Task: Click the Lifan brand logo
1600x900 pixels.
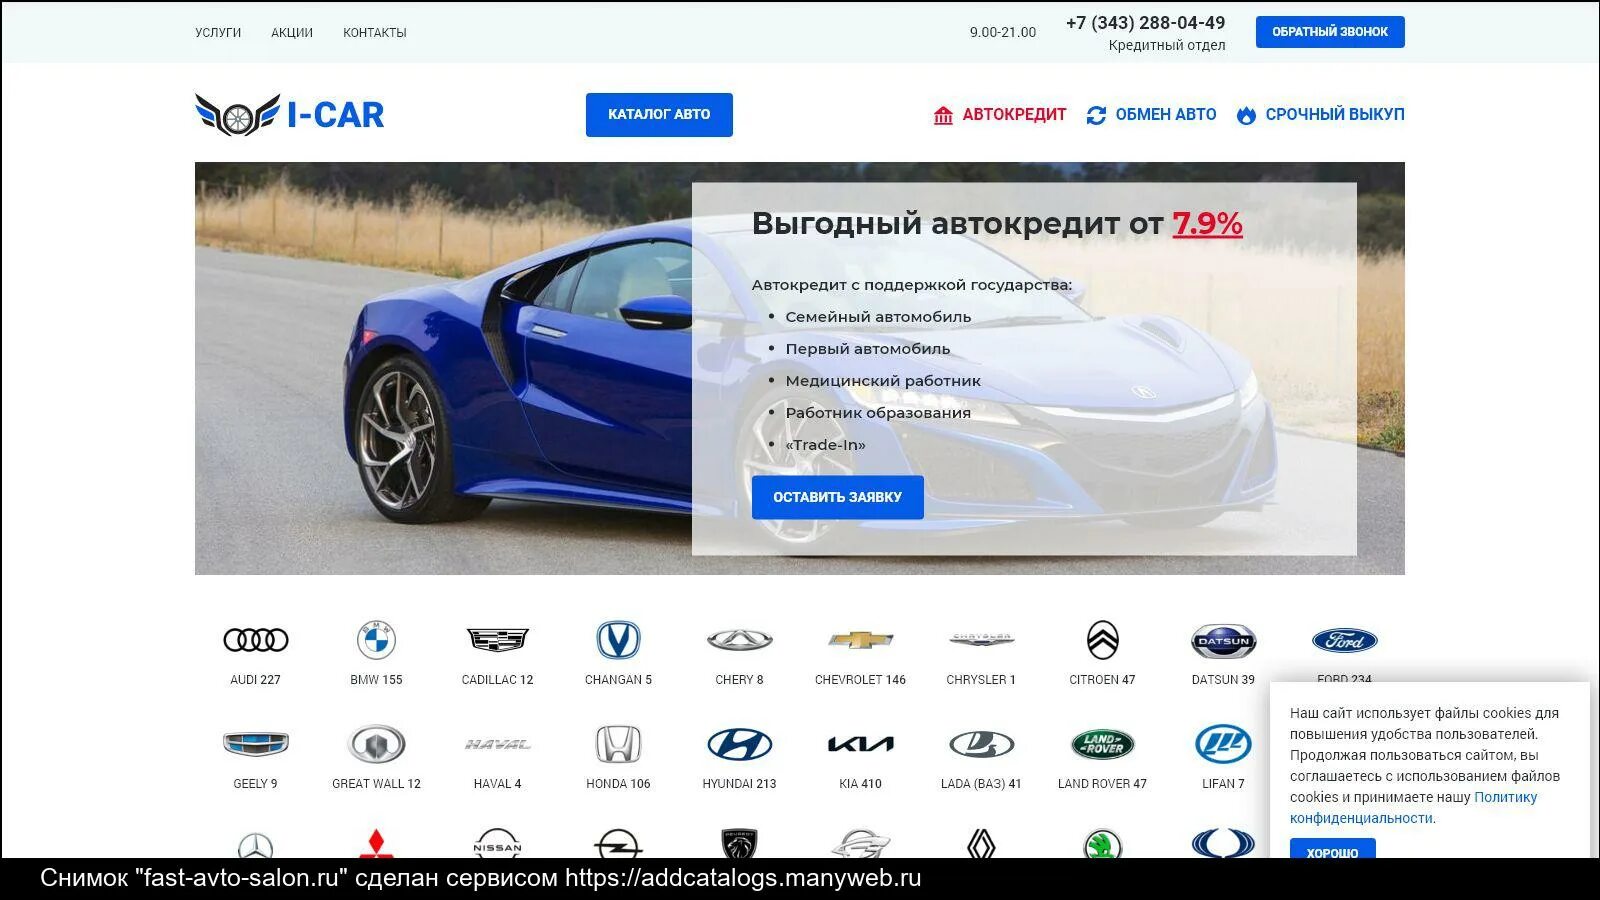Action: [x=1223, y=744]
